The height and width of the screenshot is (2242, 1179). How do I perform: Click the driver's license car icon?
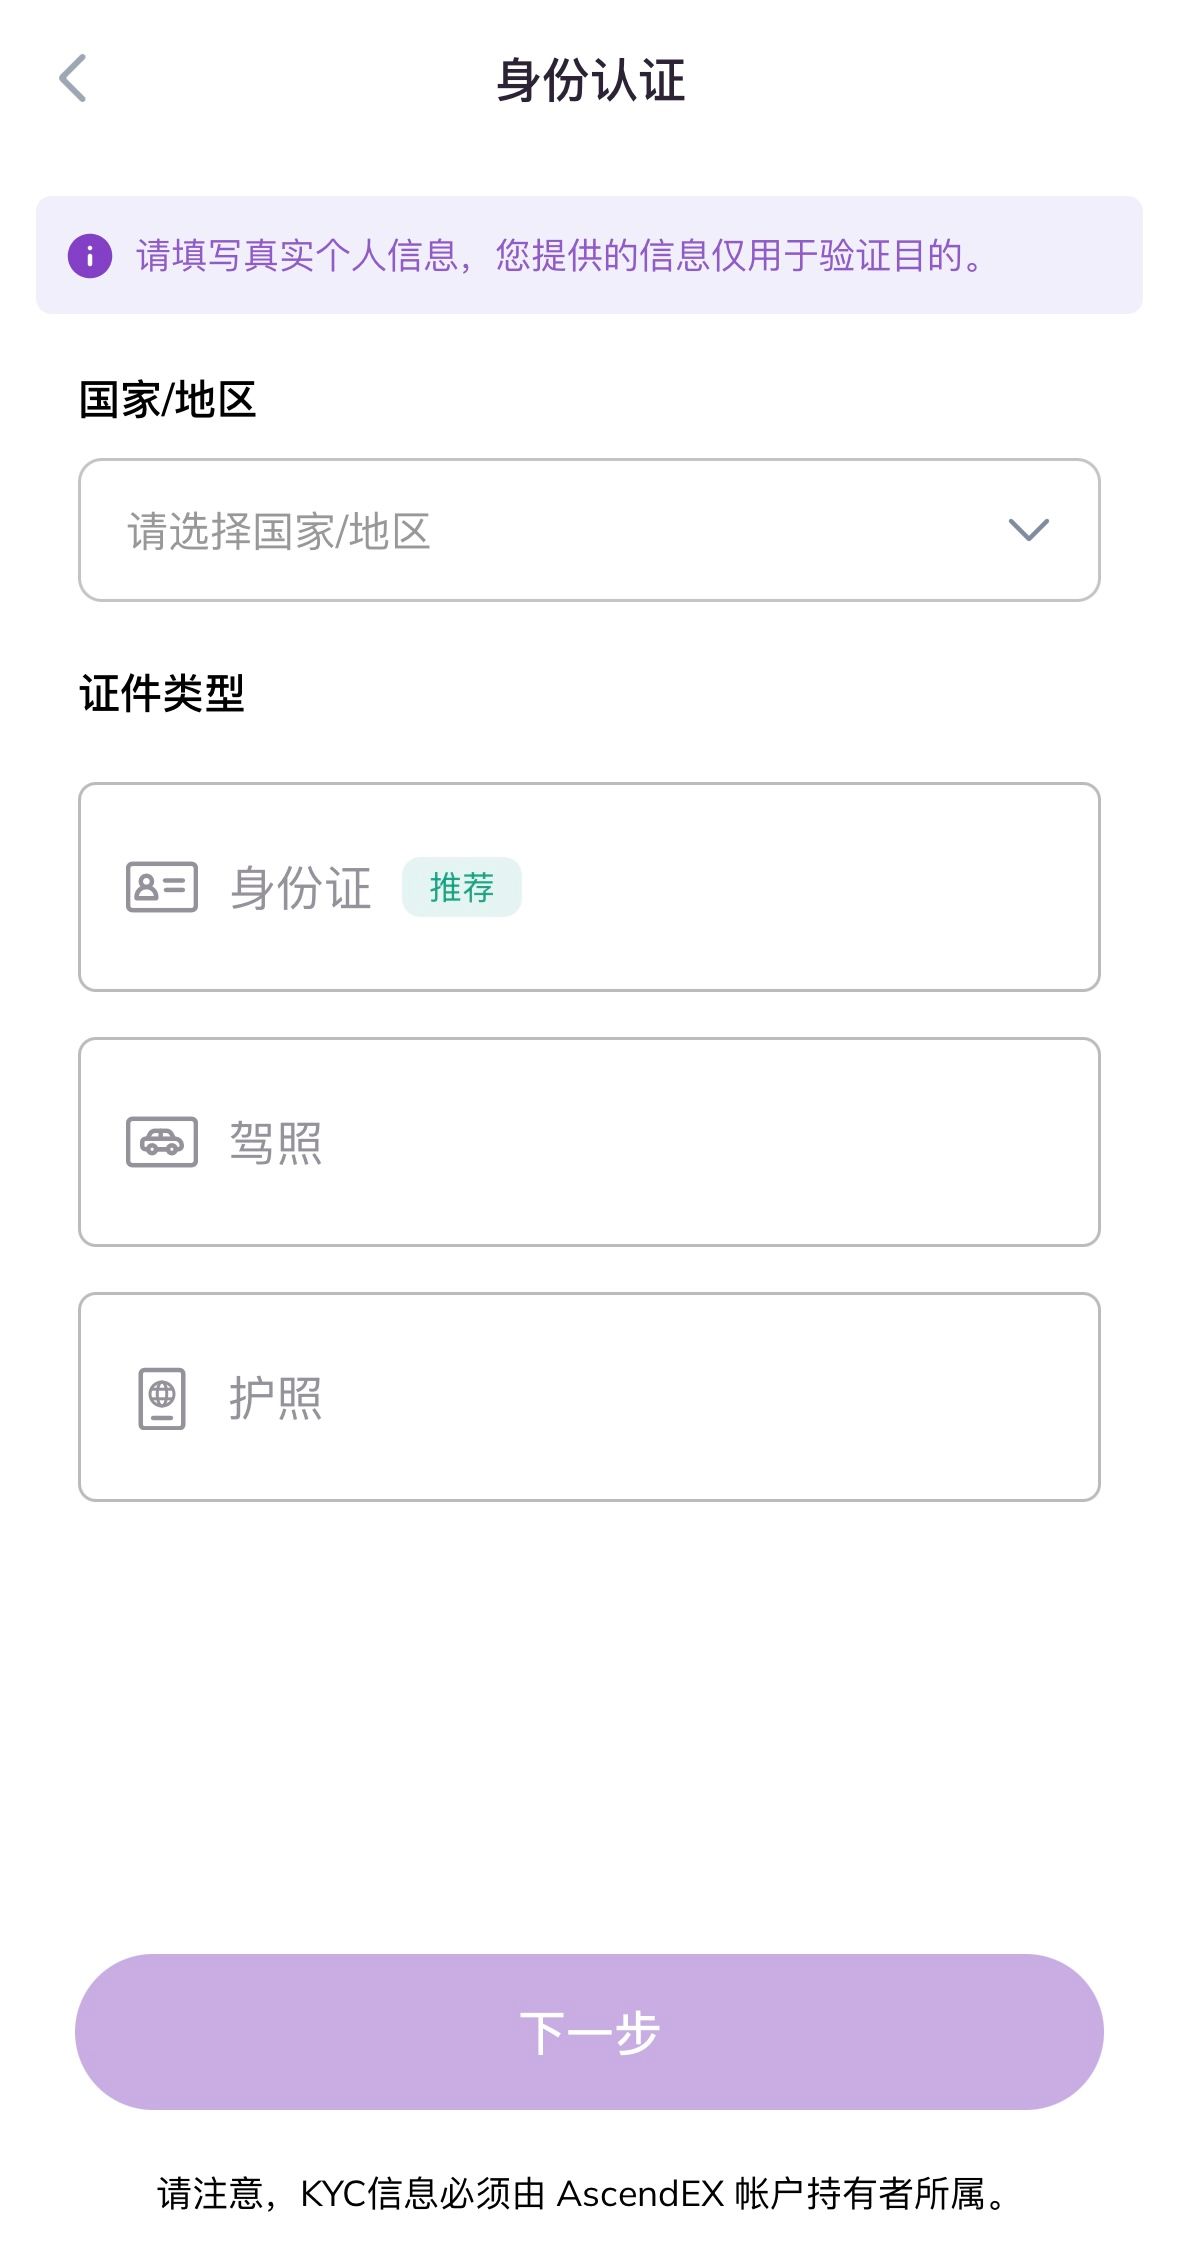coord(161,1142)
